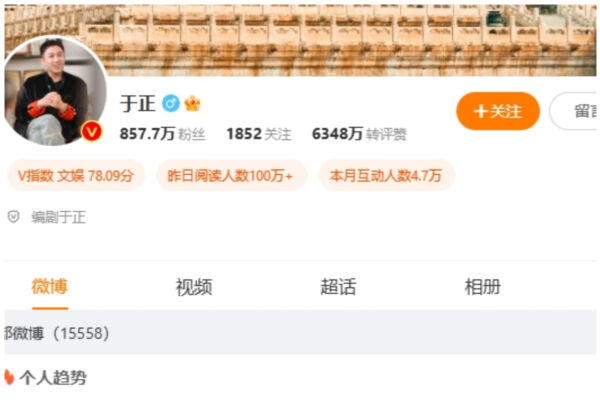Switch to the 超话 tab
The height and width of the screenshot is (400, 600).
point(338,287)
